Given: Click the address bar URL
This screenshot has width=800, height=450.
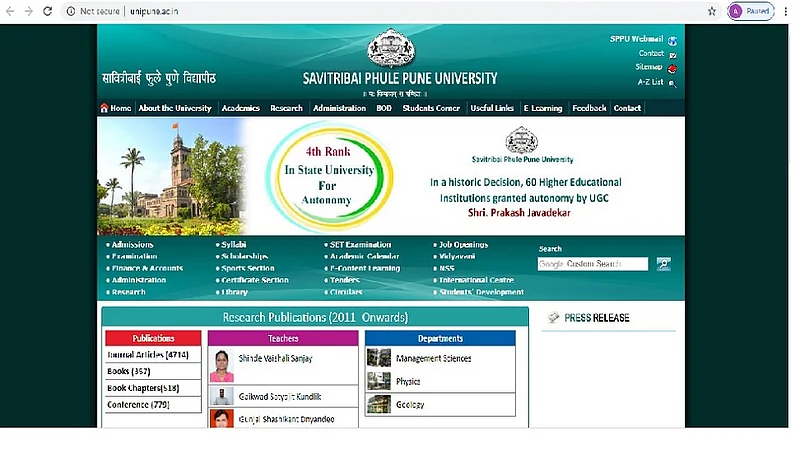Looking at the screenshot, I should [x=154, y=11].
